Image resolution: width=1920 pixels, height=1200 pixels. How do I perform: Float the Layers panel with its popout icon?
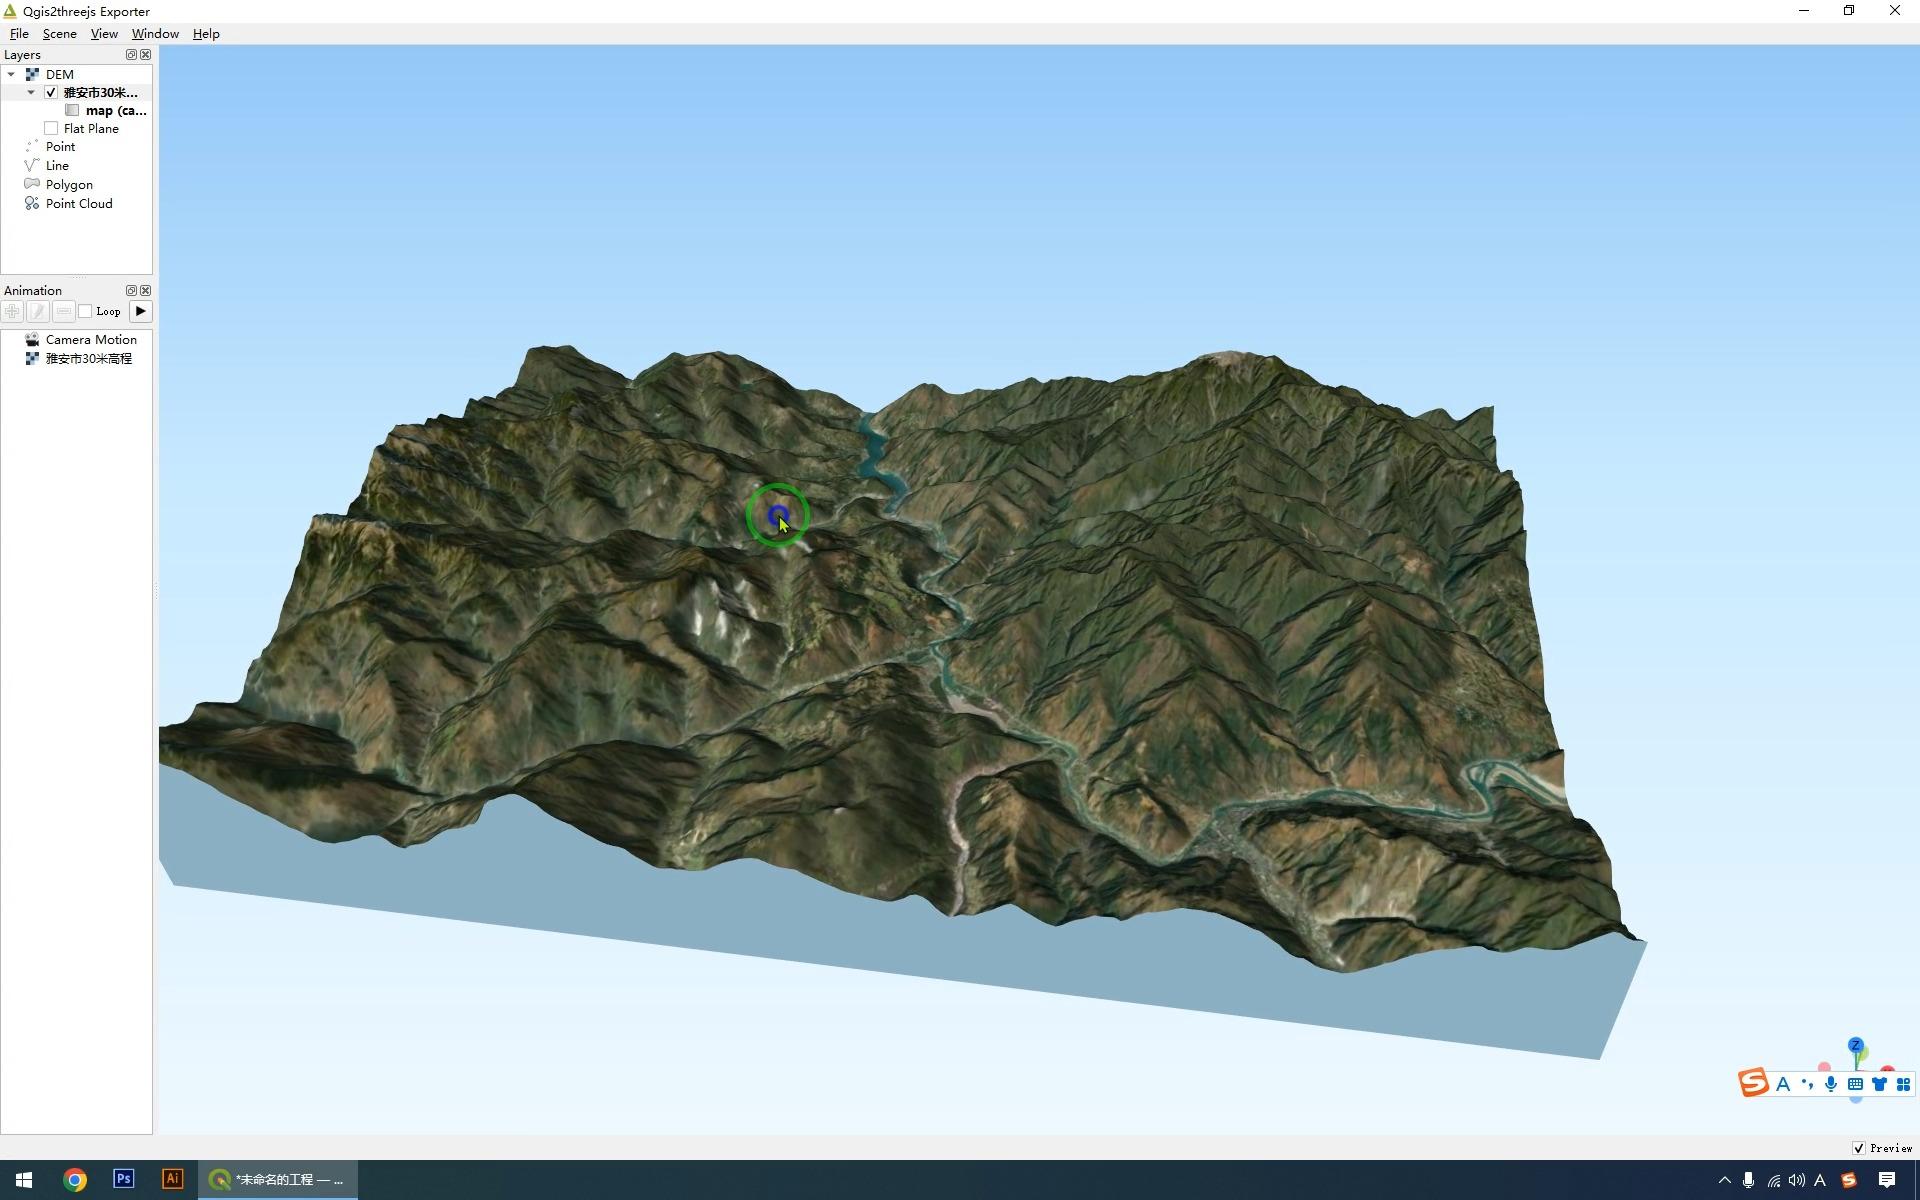[x=130, y=54]
